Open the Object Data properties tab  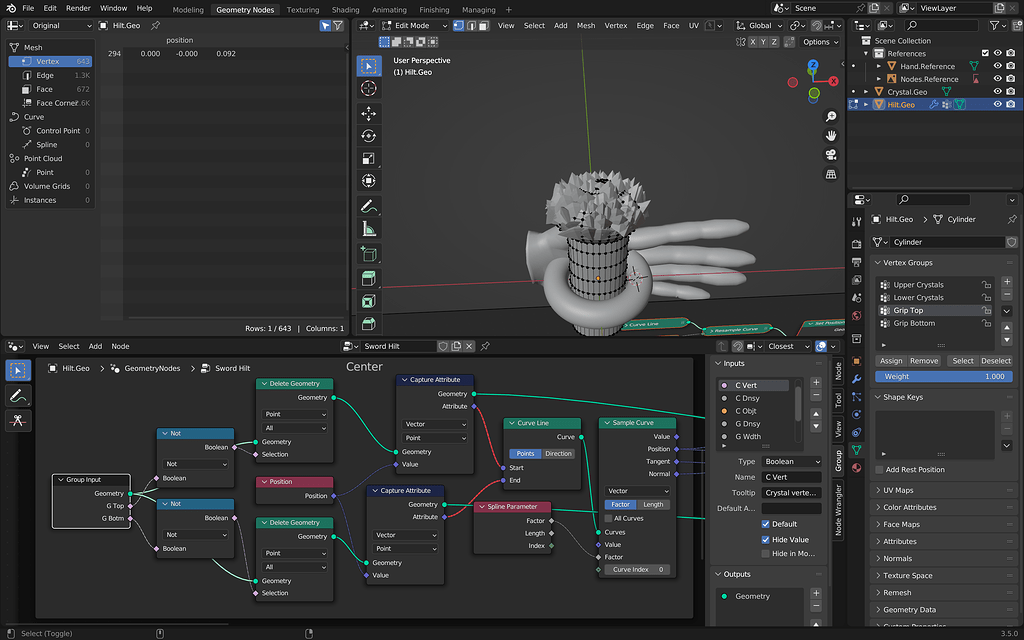click(x=857, y=449)
